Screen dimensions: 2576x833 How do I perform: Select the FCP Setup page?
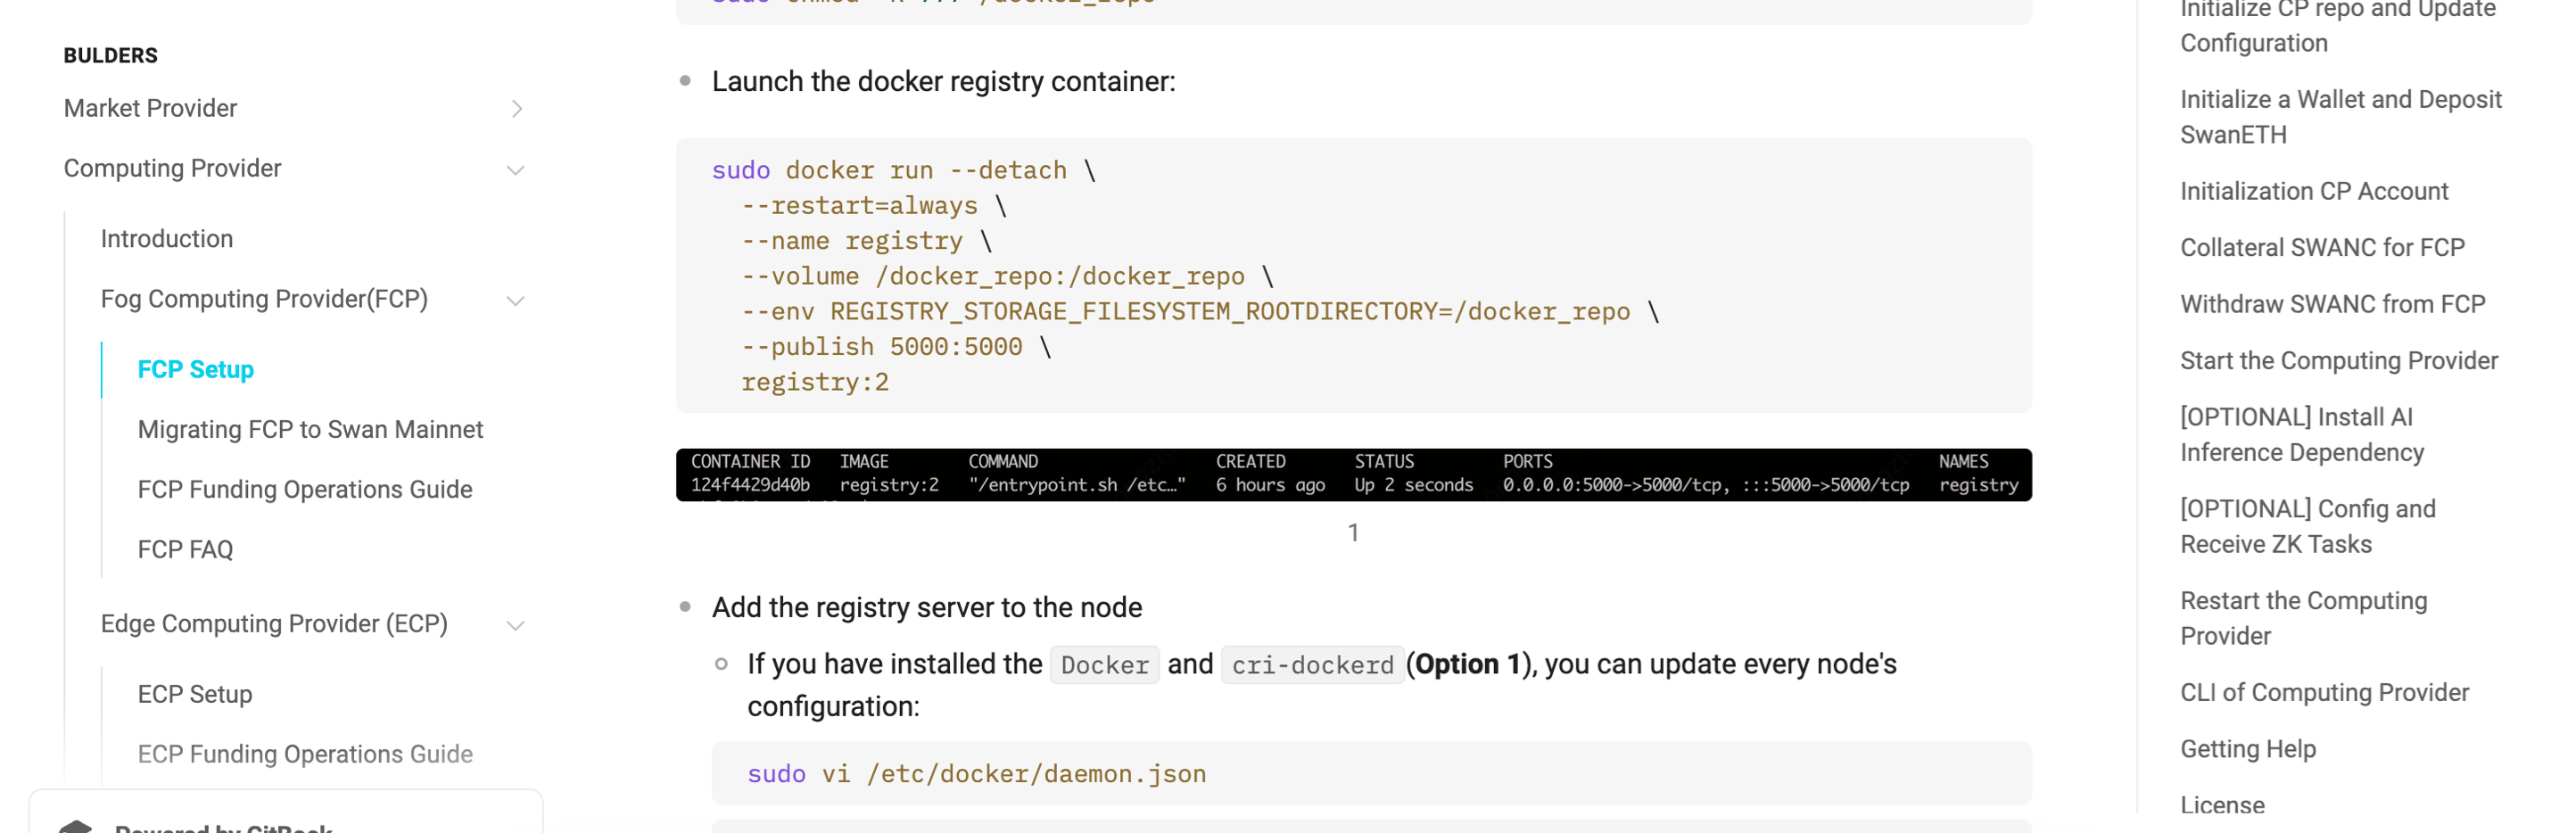point(196,369)
